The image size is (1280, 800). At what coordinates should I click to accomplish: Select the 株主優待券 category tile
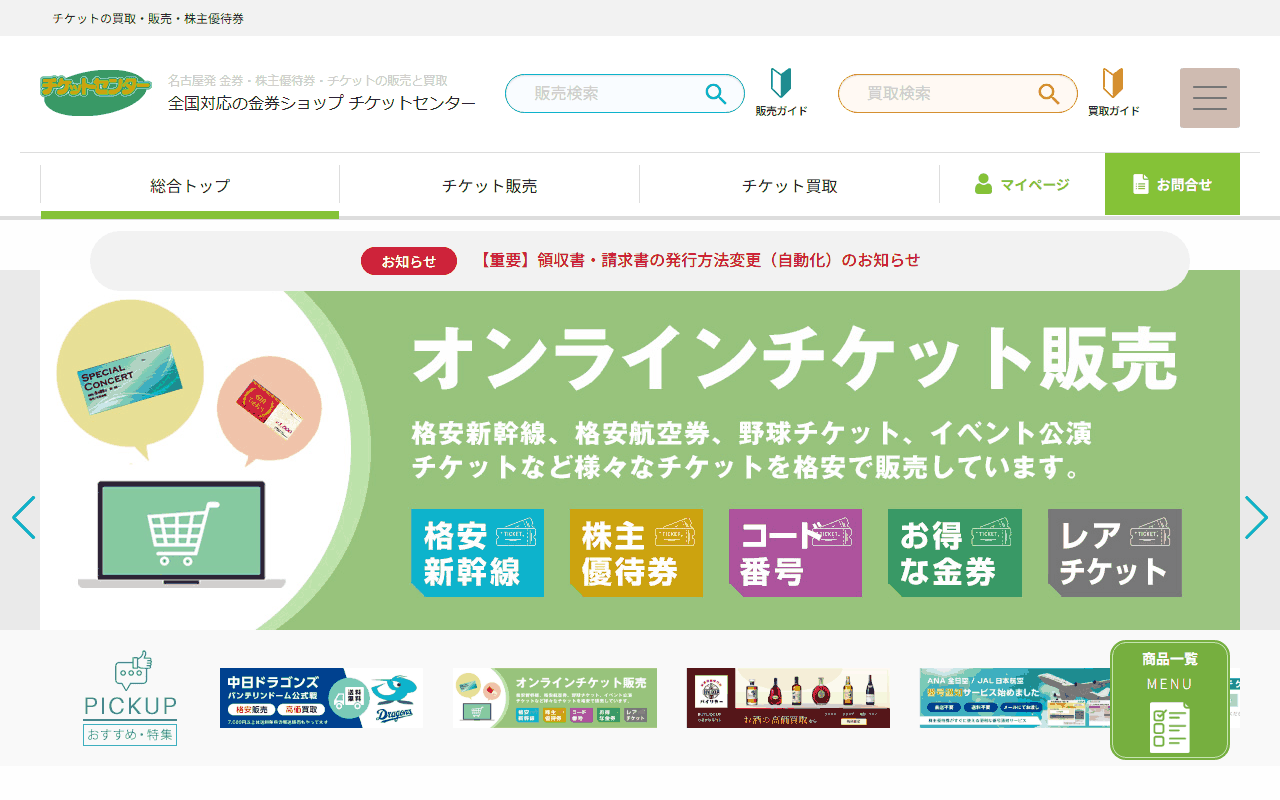coord(636,553)
